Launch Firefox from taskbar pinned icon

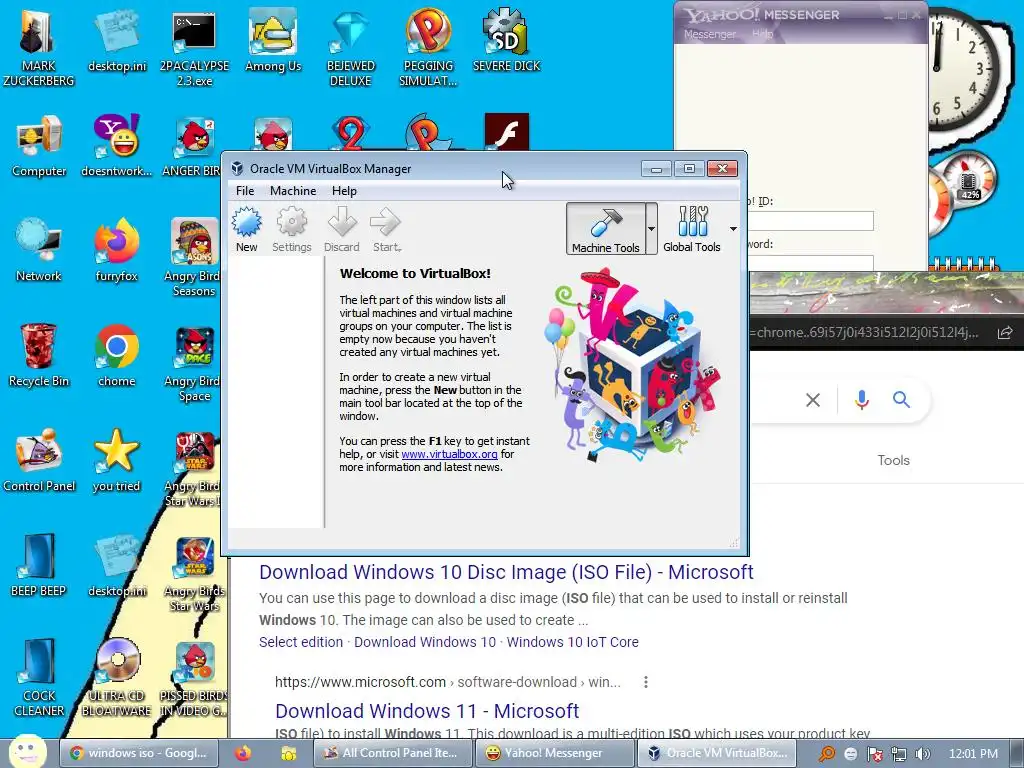[243, 753]
